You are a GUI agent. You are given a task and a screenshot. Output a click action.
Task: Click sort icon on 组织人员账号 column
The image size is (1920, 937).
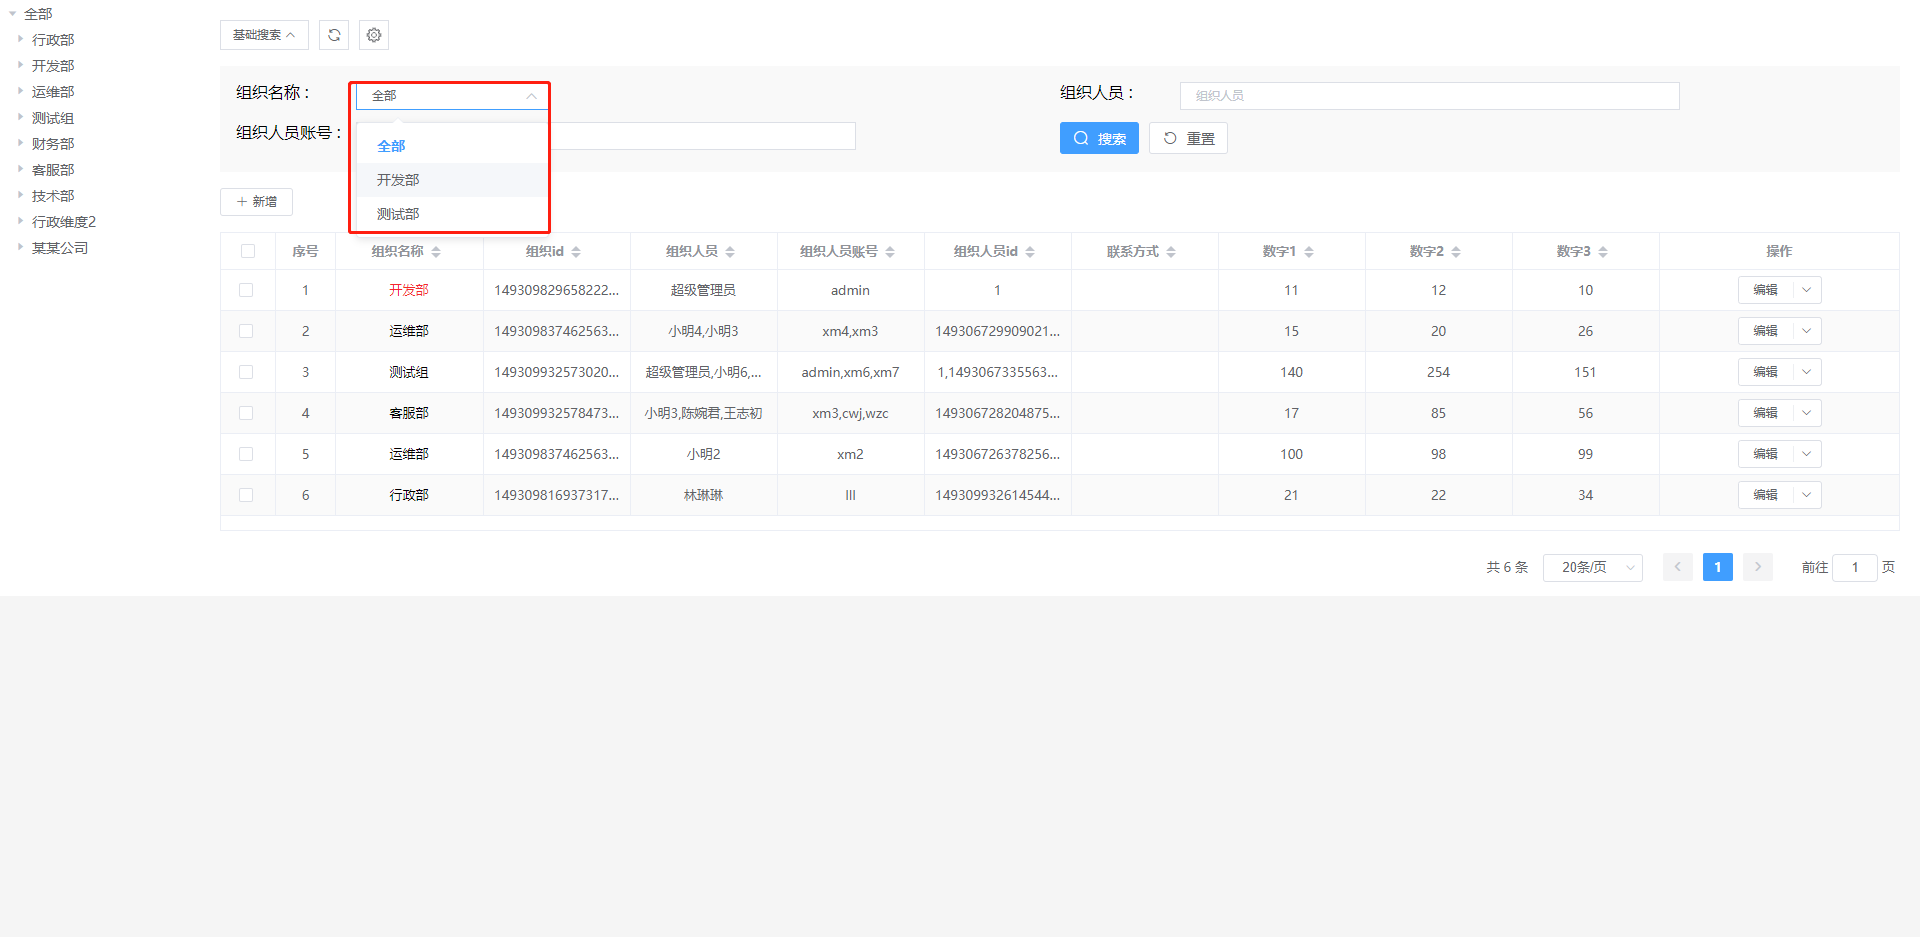[890, 252]
